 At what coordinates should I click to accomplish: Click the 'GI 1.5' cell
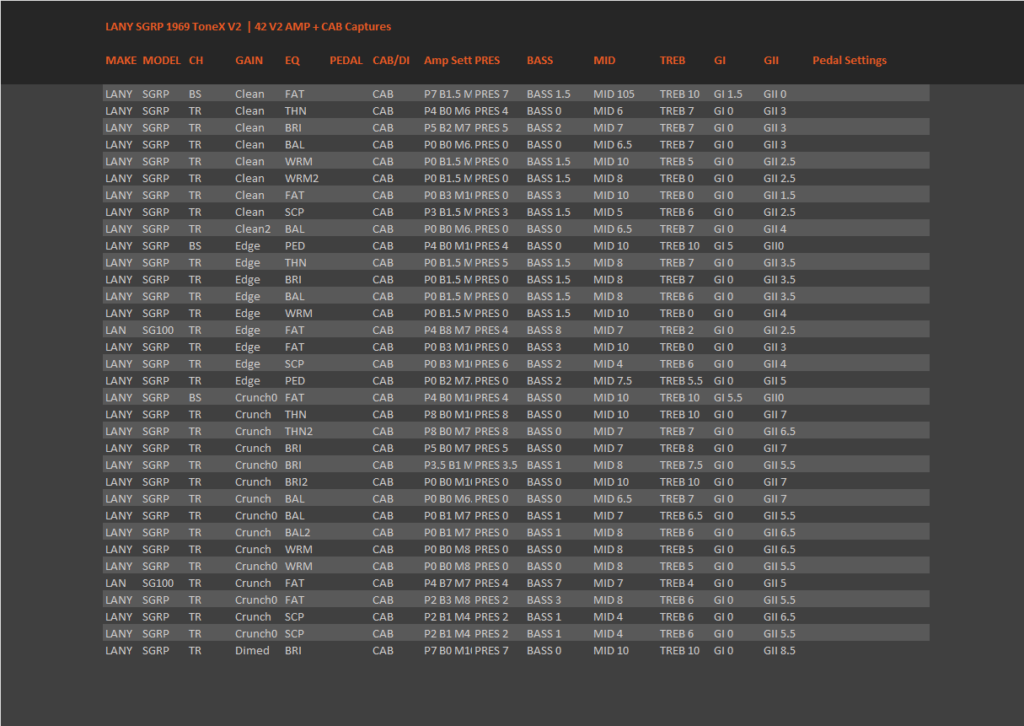coord(728,94)
